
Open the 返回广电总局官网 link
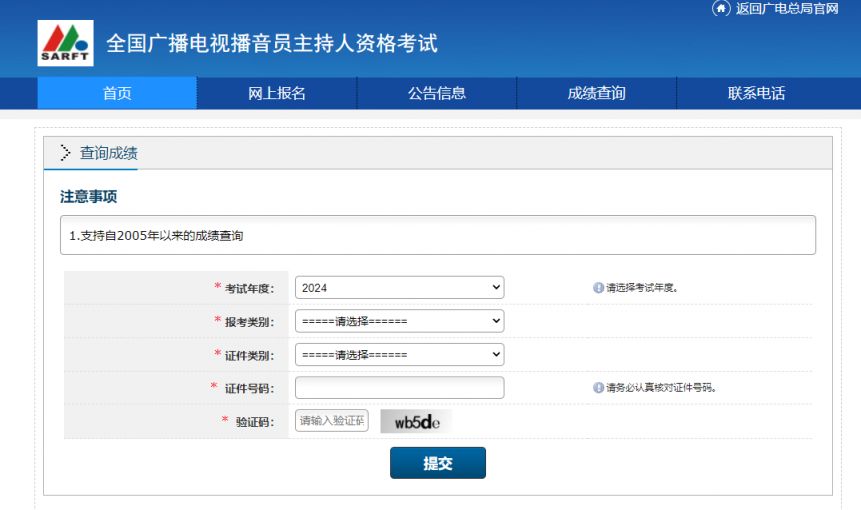click(x=787, y=8)
